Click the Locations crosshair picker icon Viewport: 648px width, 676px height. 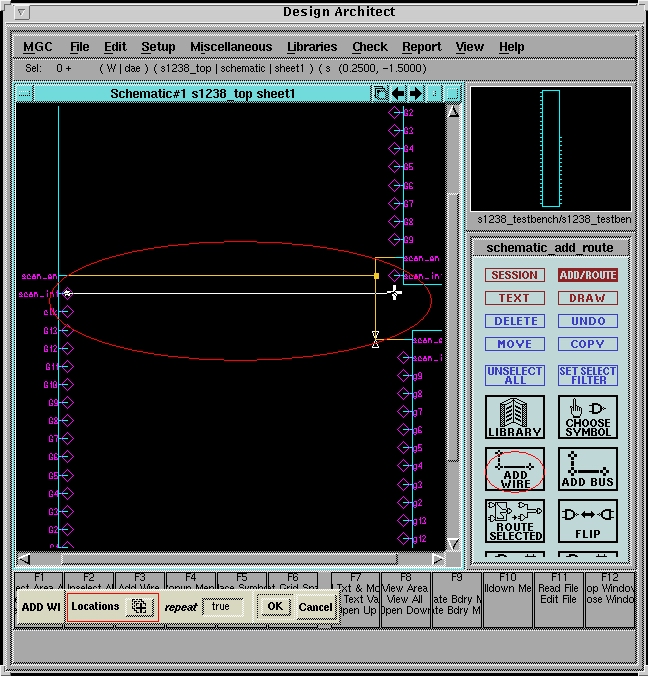(x=139, y=606)
